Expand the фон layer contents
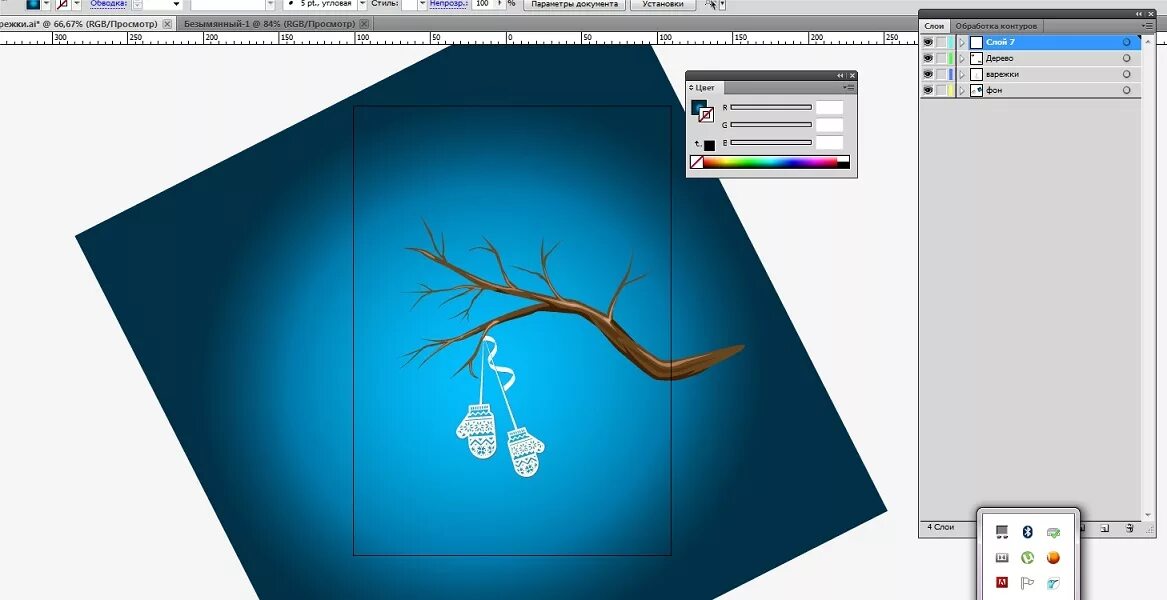The width and height of the screenshot is (1167, 600). pyautogui.click(x=962, y=90)
